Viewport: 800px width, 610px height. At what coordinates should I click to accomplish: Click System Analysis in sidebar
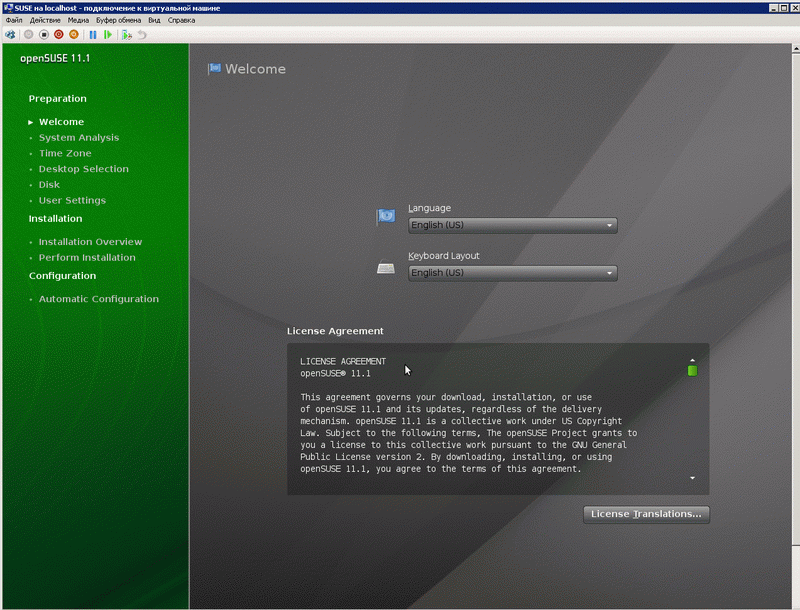(x=79, y=138)
